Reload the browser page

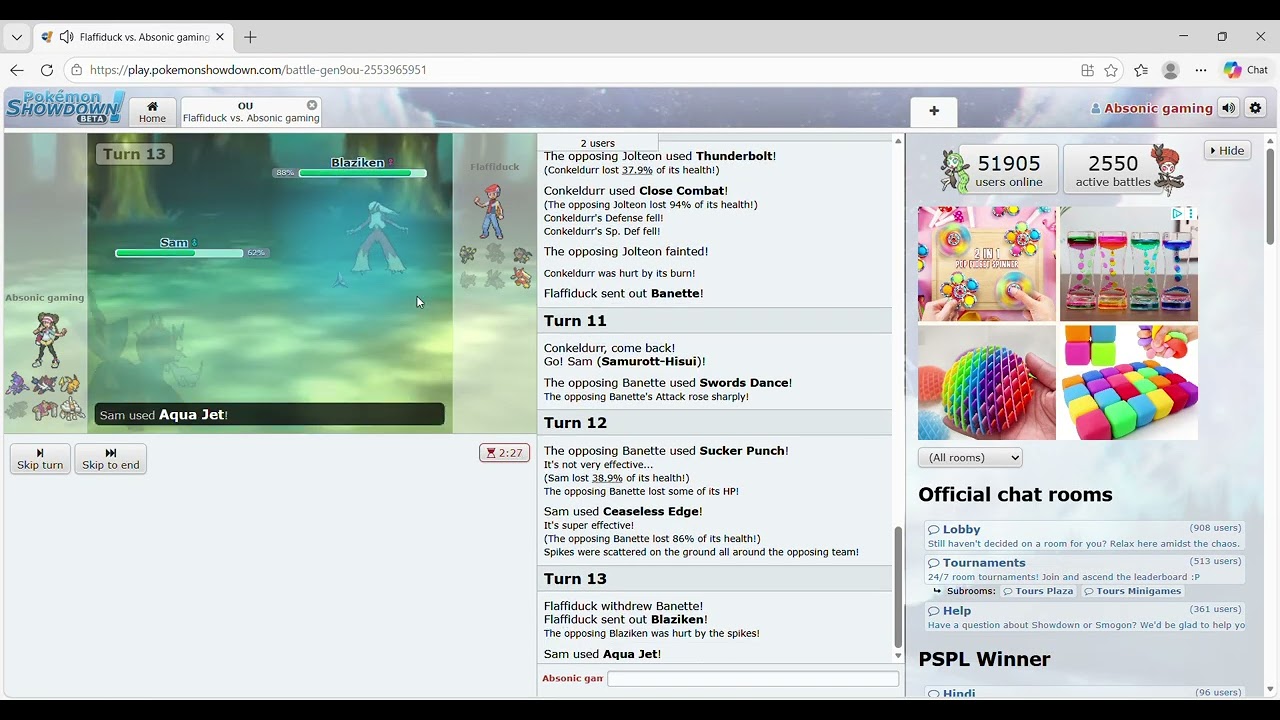click(x=46, y=70)
